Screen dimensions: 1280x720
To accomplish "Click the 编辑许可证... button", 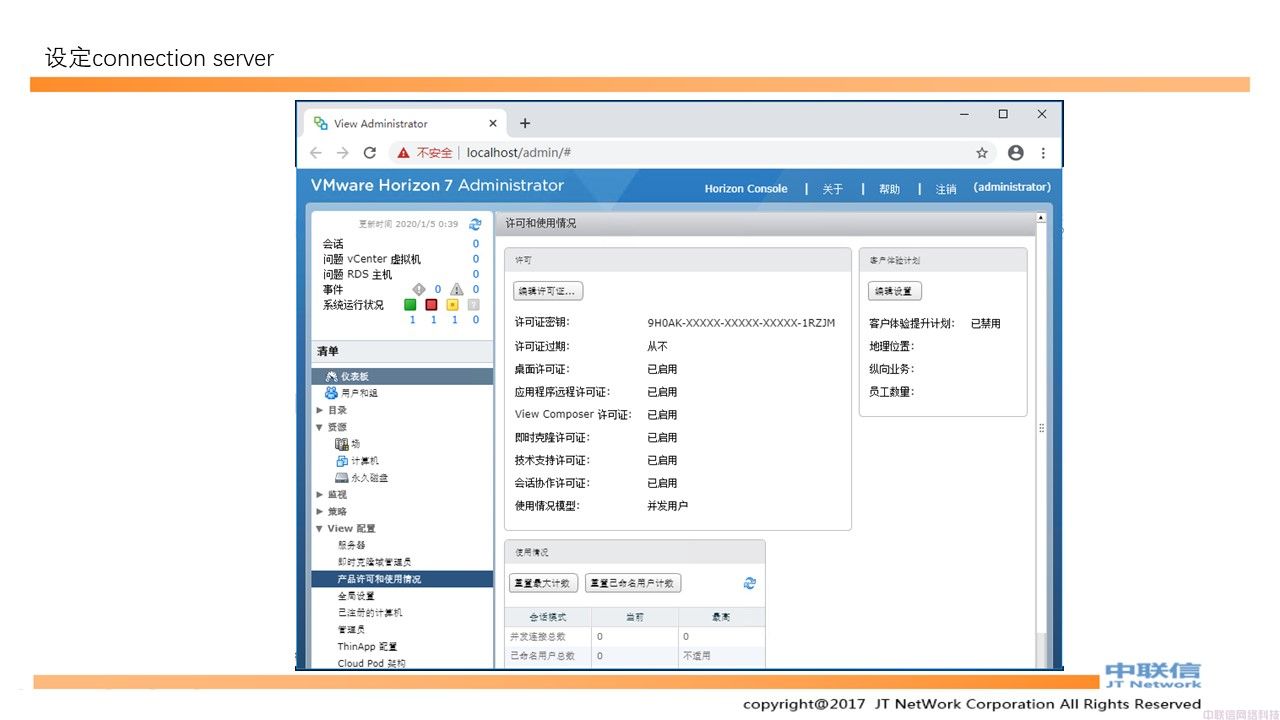I will pos(548,291).
